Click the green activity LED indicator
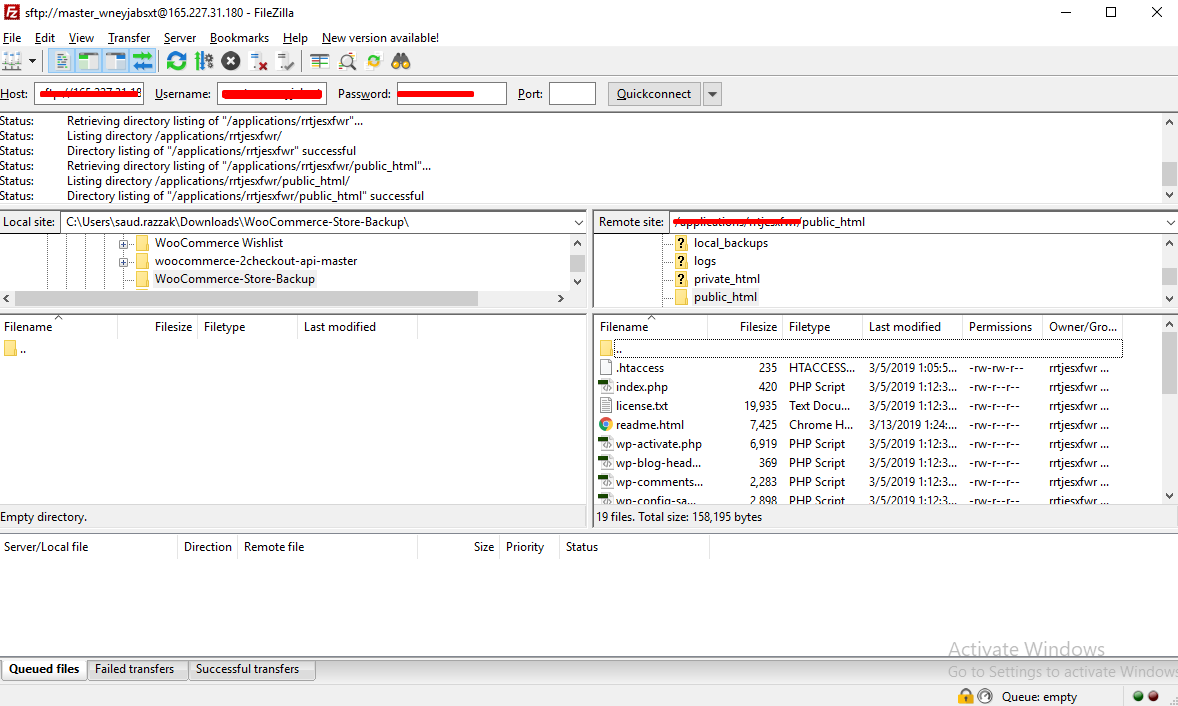Viewport: 1178px width, 706px height. (x=1137, y=696)
